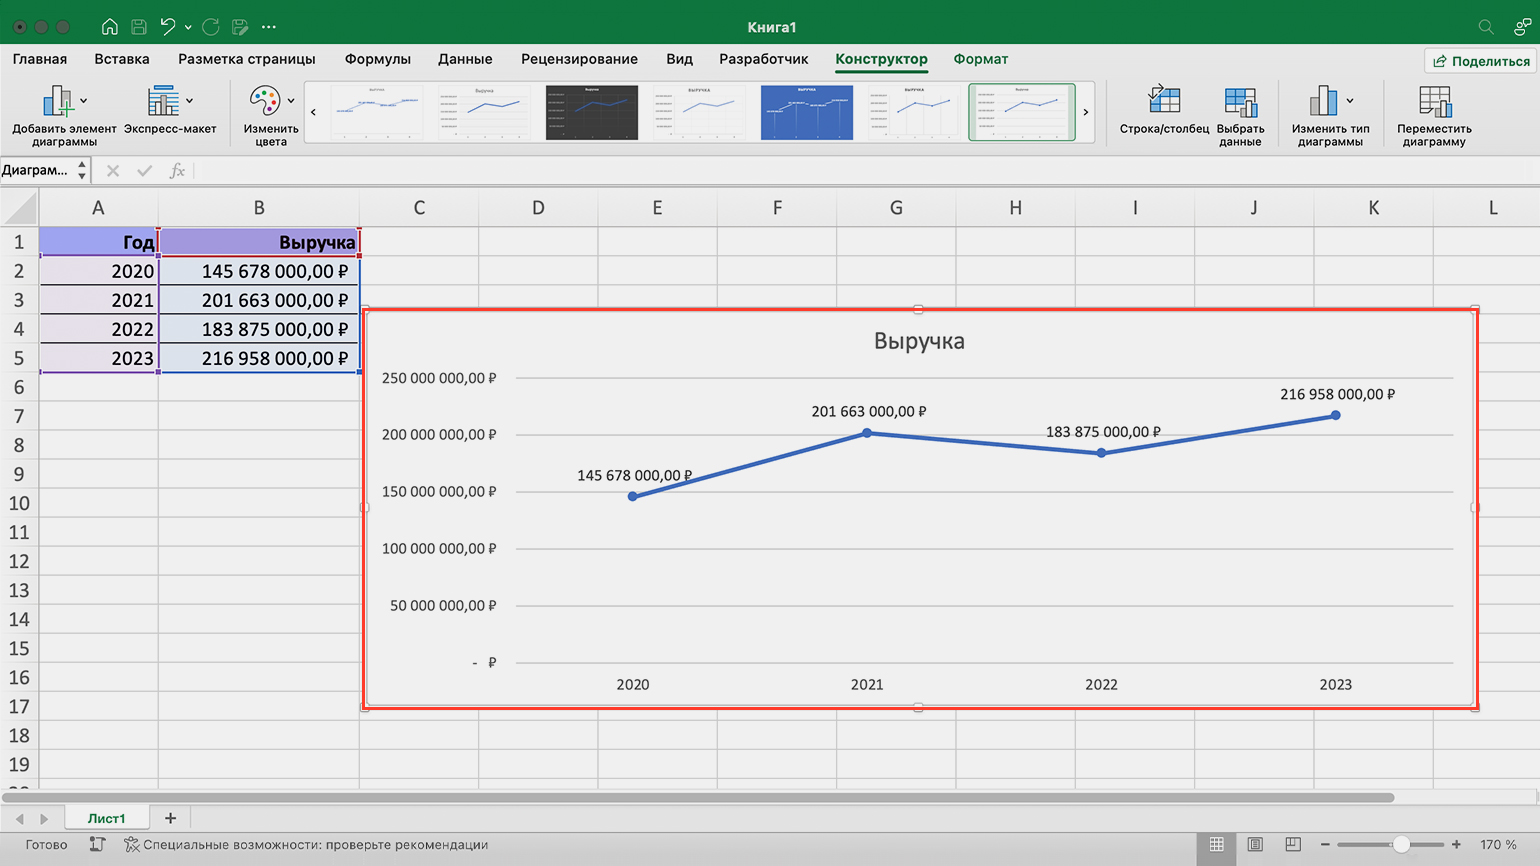Open the Экспресс-макет layout icon
The image size is (1540, 866).
[x=163, y=101]
